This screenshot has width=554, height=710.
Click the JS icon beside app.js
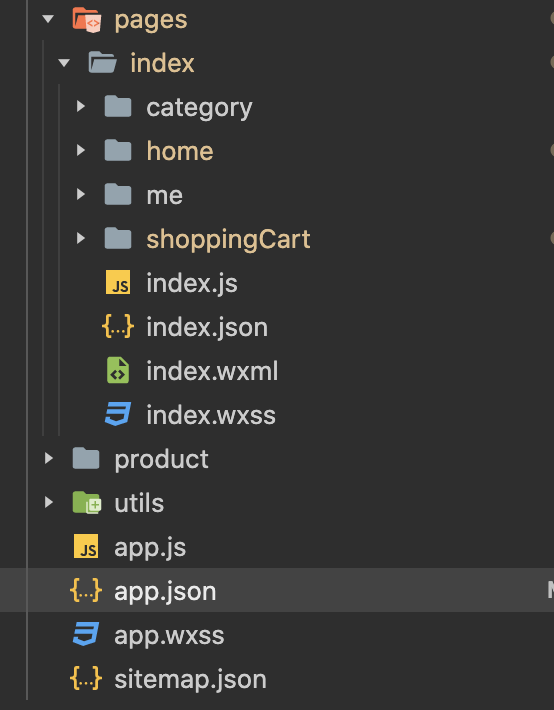click(x=86, y=546)
